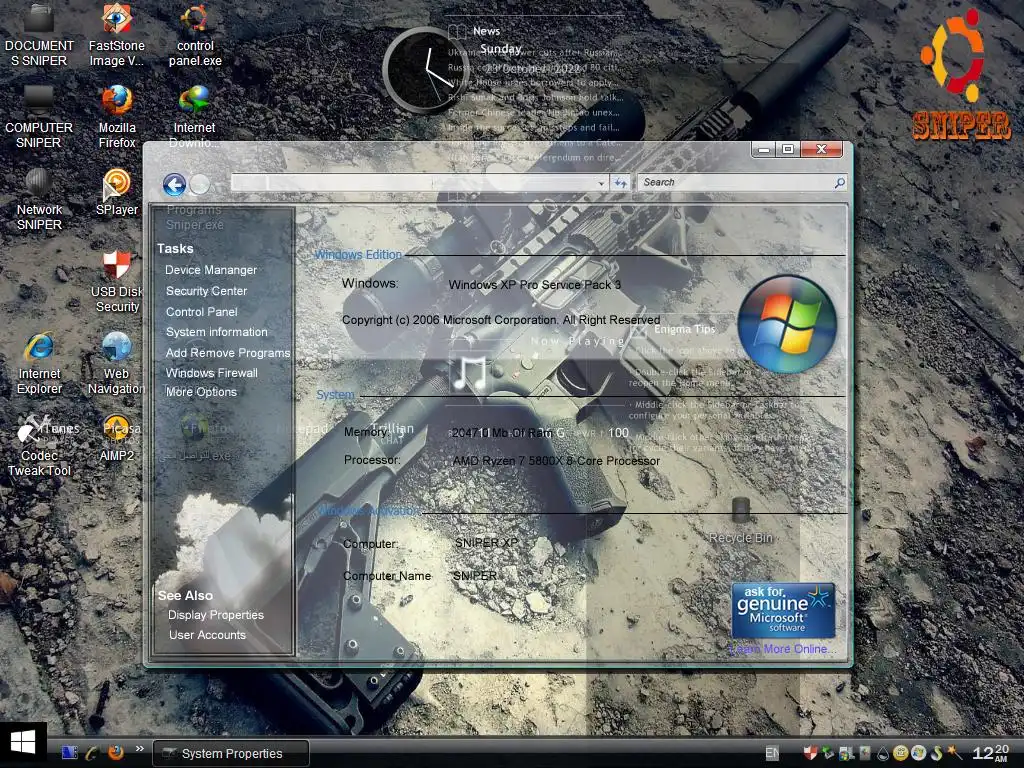The height and width of the screenshot is (768, 1024).
Task: Open Codec Tweak Tool desktop icon
Action: click(39, 446)
